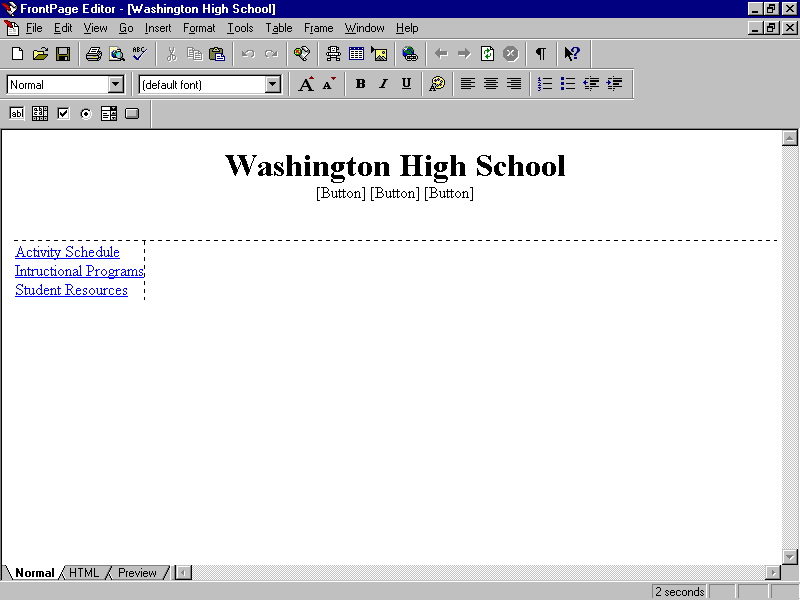Switch to the HTML tab
Screen dimensions: 800x600
tap(84, 572)
